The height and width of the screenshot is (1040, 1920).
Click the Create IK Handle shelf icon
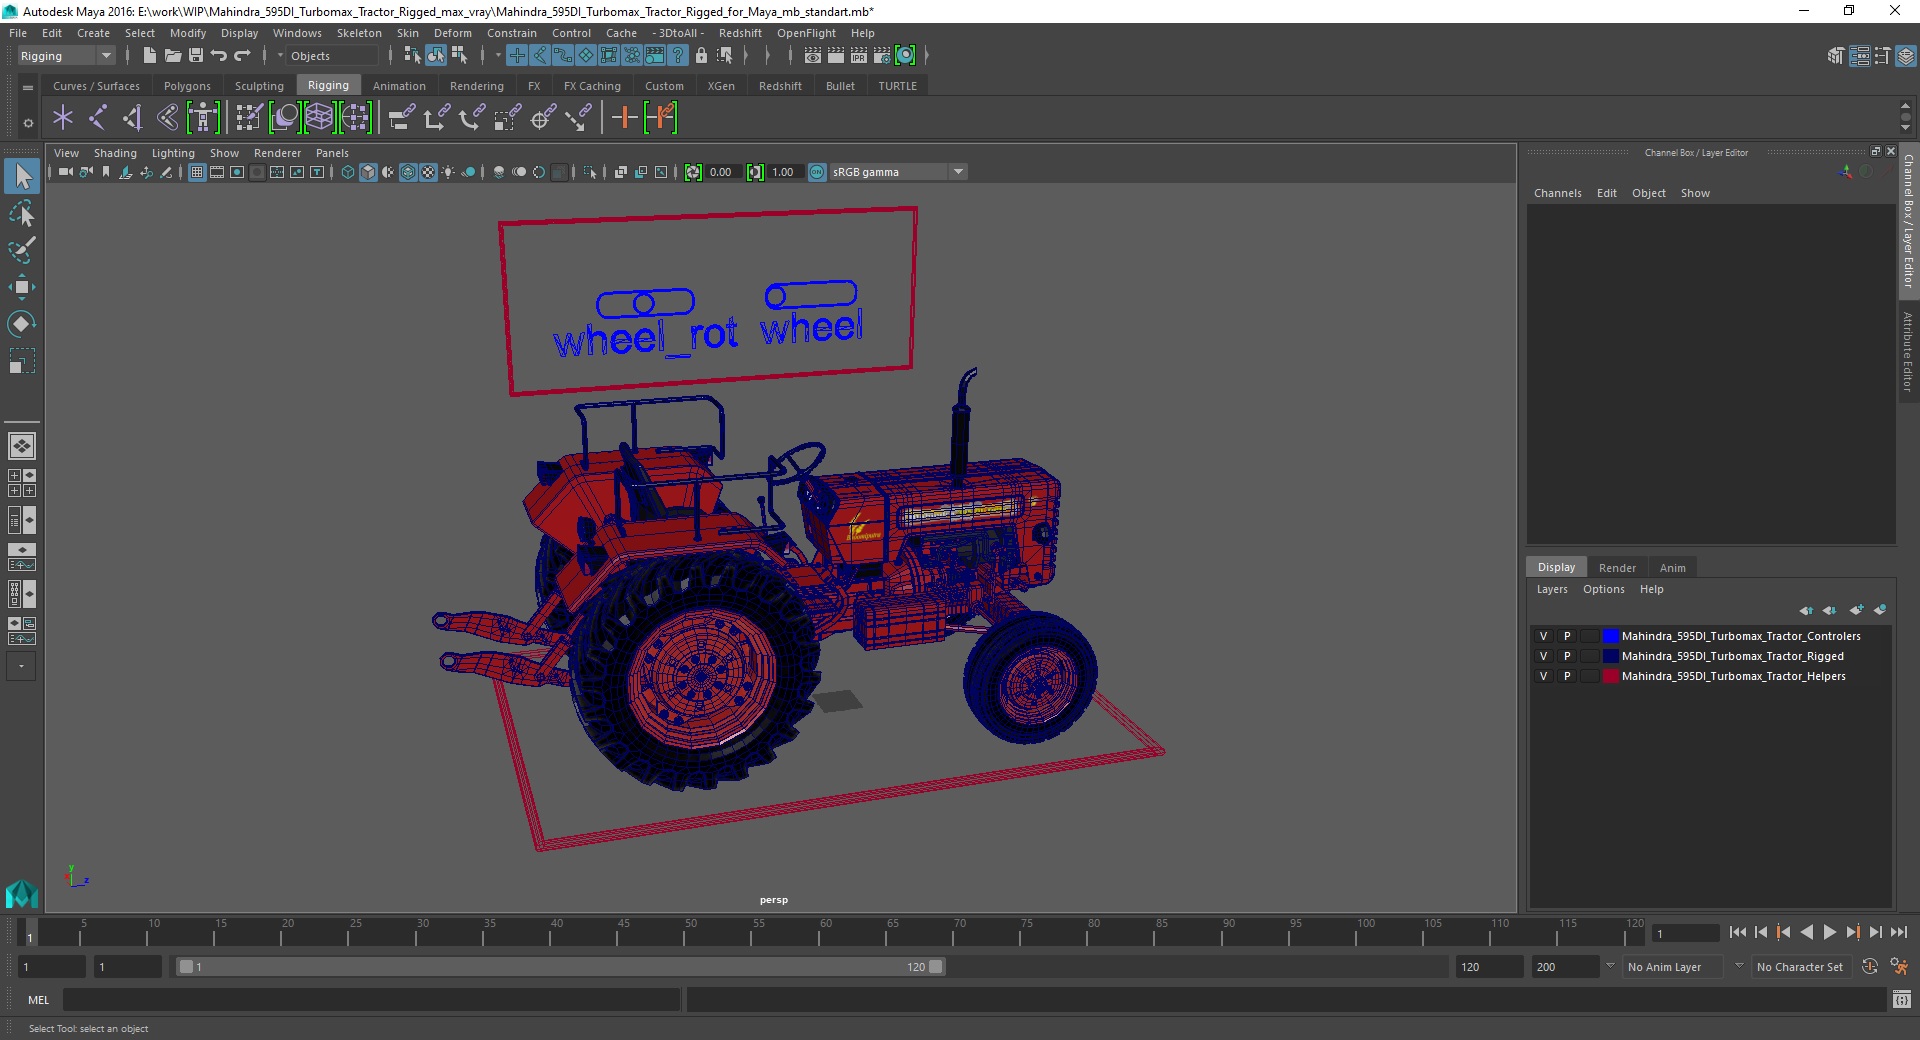pos(132,118)
